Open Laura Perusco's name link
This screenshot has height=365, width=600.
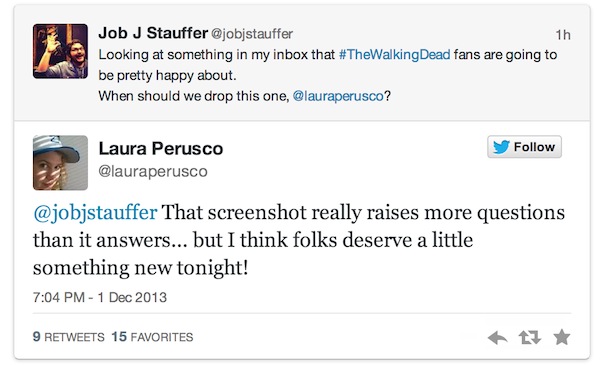tap(161, 148)
